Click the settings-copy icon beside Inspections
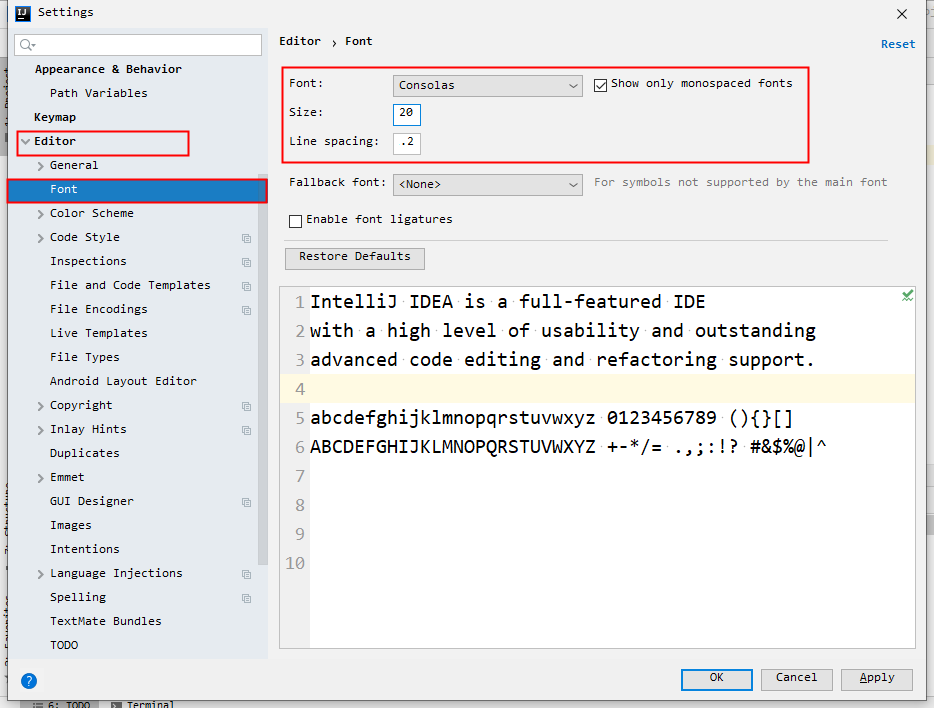This screenshot has width=934, height=708. tap(246, 262)
